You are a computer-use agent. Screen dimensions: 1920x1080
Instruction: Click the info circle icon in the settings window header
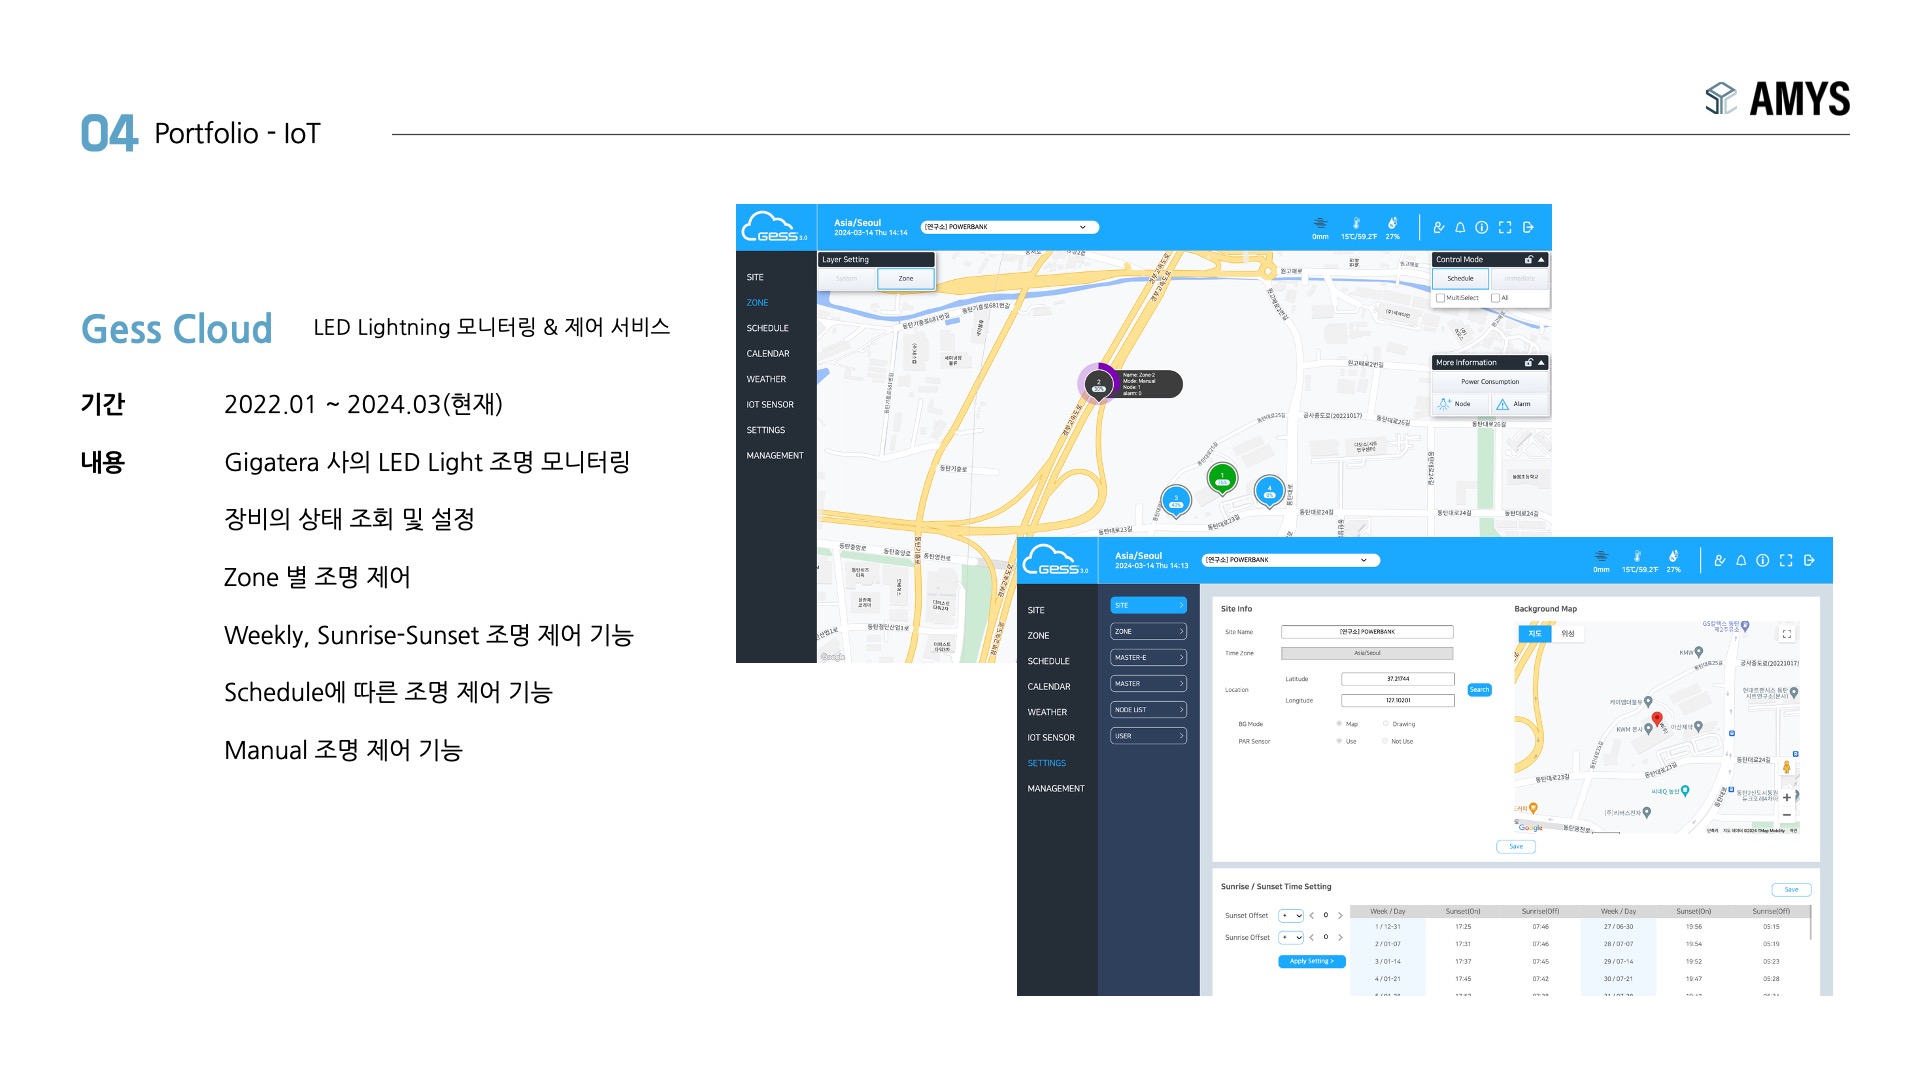[1763, 561]
